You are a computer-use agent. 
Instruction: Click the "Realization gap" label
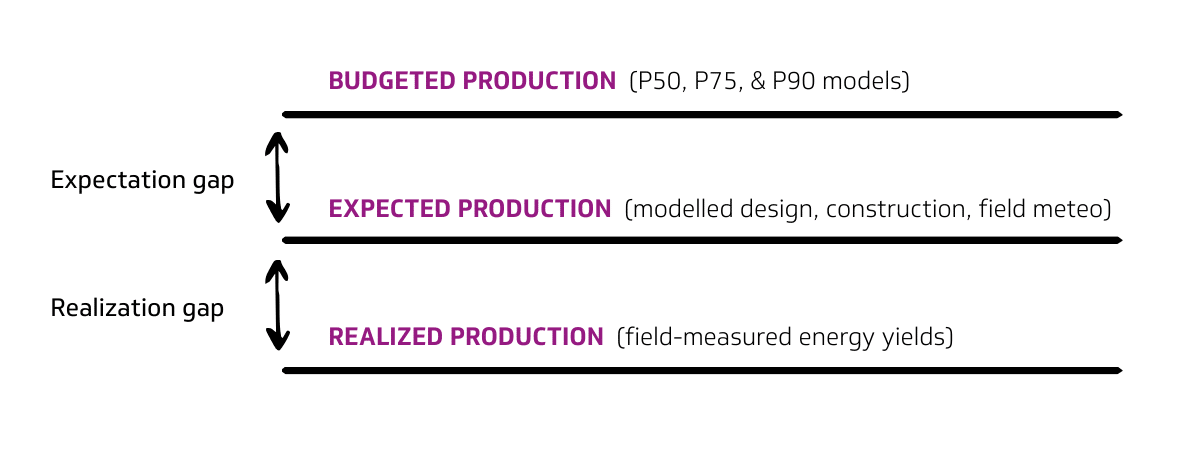click(x=137, y=309)
